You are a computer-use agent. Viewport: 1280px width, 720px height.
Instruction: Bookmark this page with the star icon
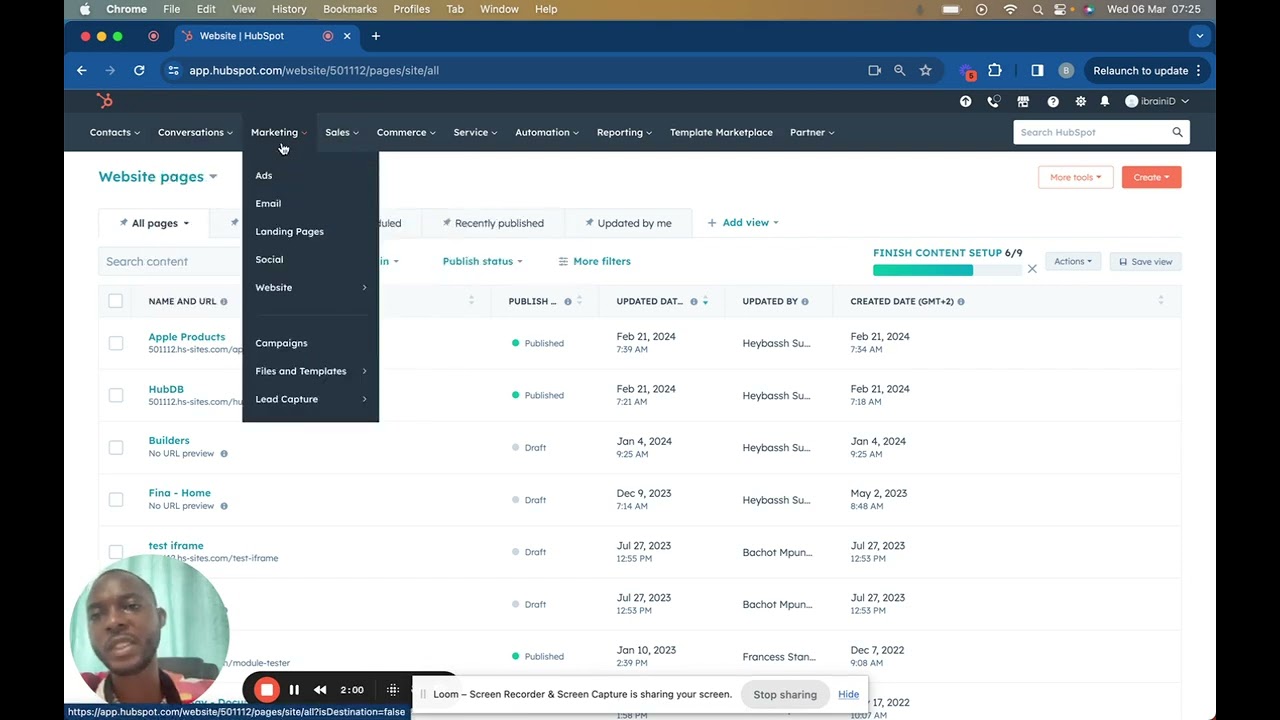[925, 70]
